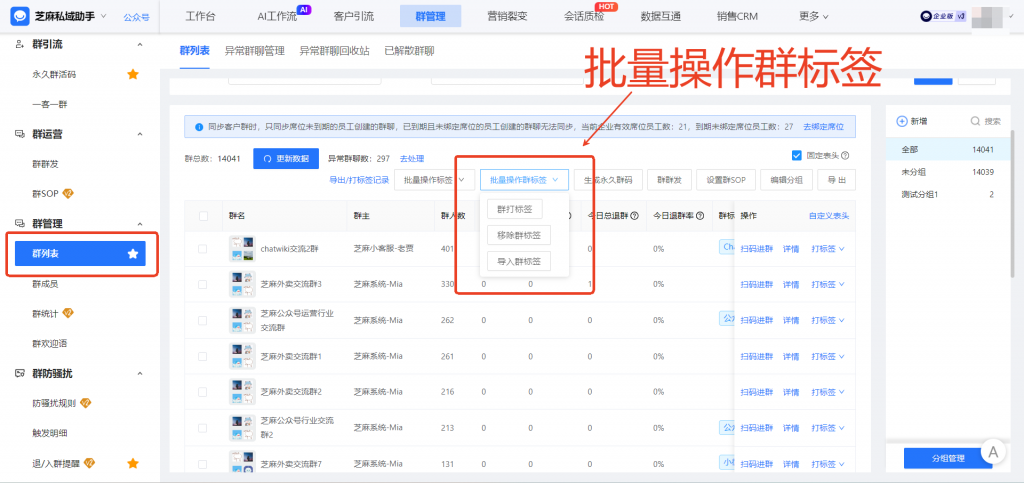
Task: Switch to the 已解散群聊 tab
Action: pos(409,50)
